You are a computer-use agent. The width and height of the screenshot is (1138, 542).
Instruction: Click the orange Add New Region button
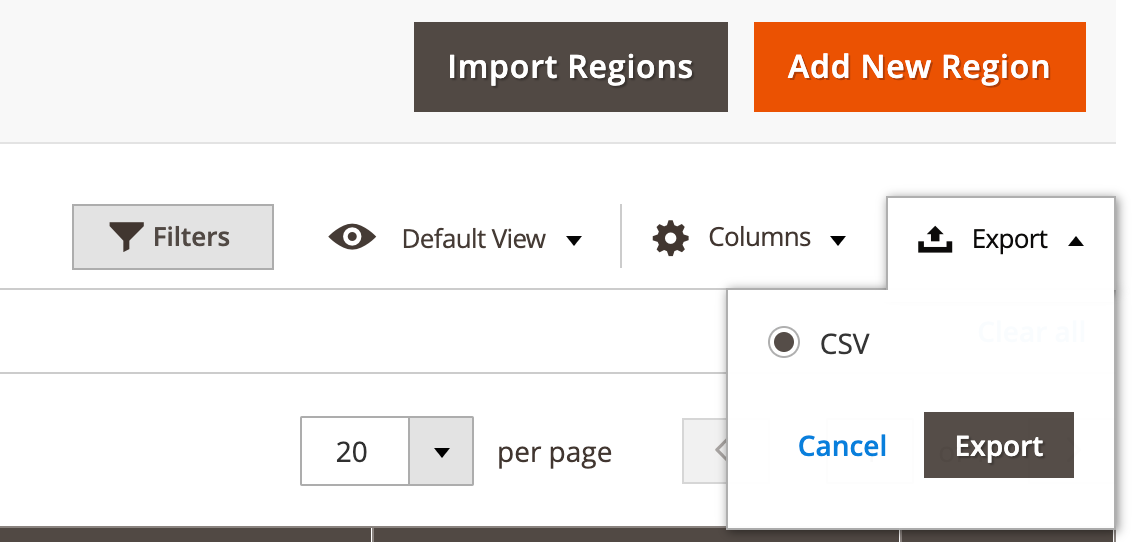(x=920, y=67)
